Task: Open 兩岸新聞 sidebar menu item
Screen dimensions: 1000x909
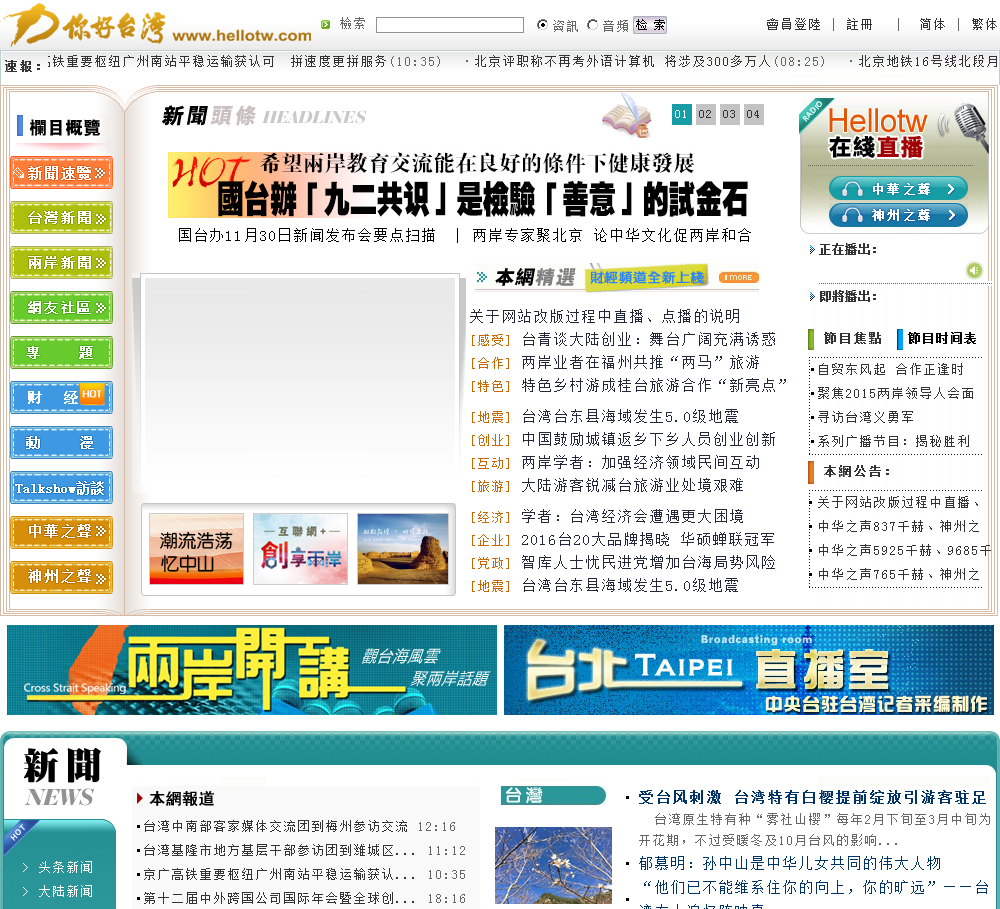Action: pyautogui.click(x=61, y=263)
